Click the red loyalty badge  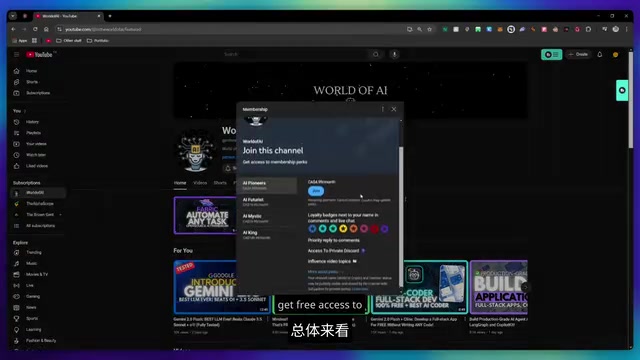374,229
